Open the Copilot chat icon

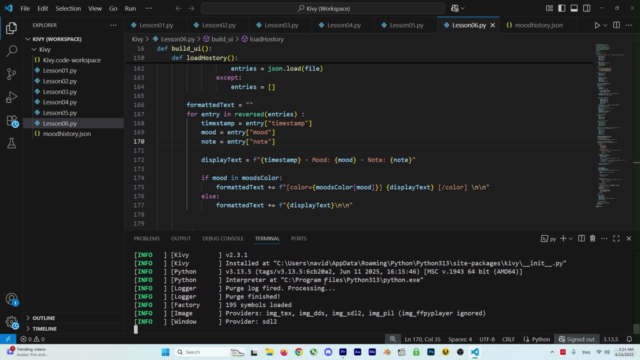point(455,8)
